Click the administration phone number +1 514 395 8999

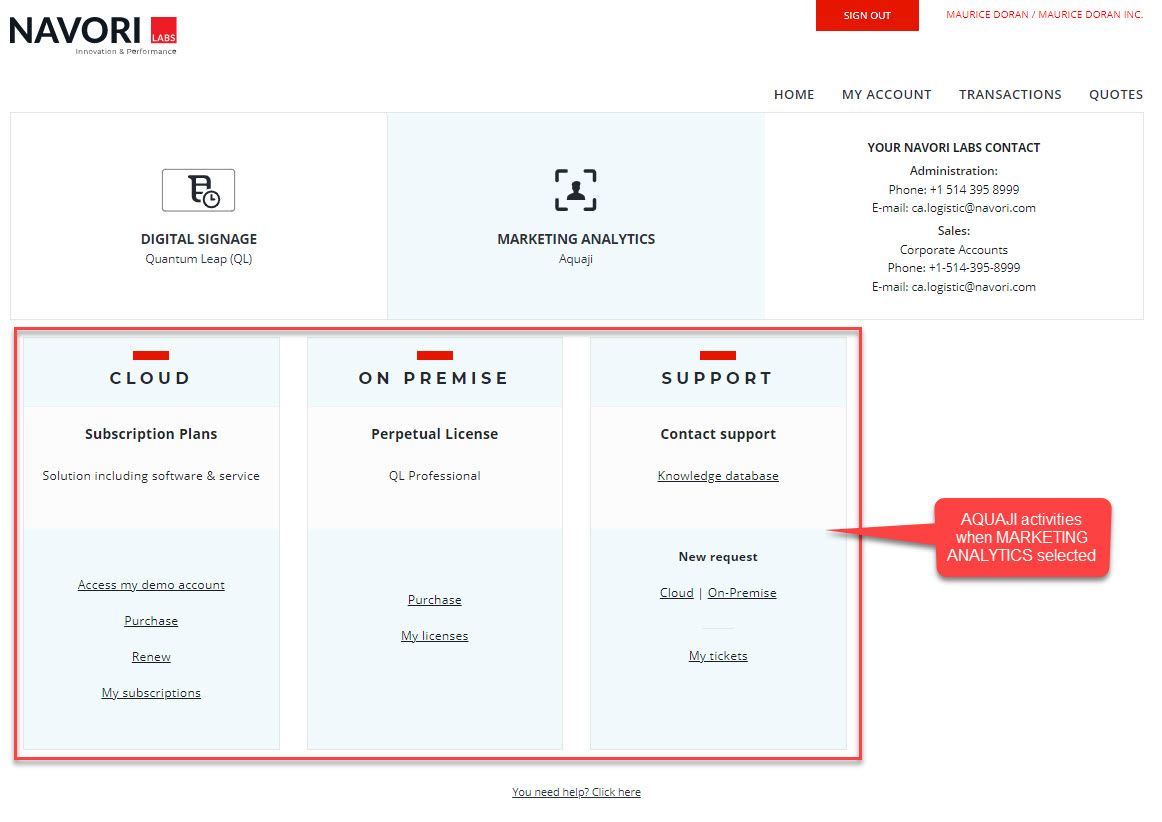click(974, 190)
